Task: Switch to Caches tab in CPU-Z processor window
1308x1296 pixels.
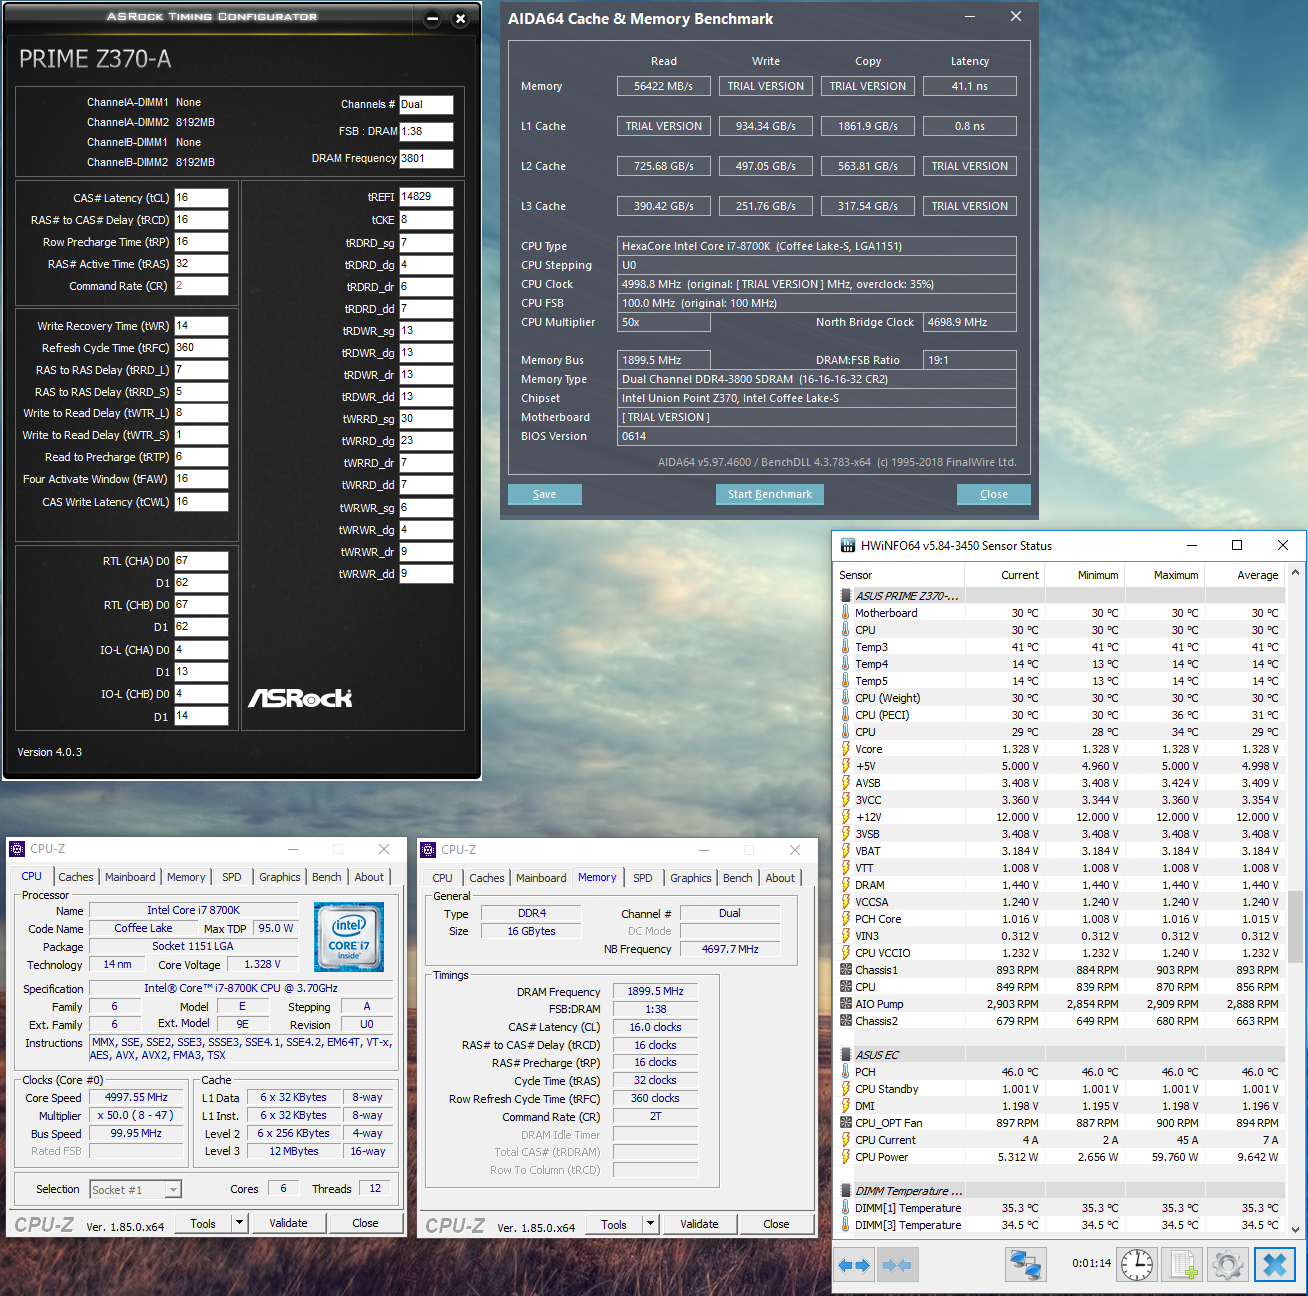Action: (75, 877)
